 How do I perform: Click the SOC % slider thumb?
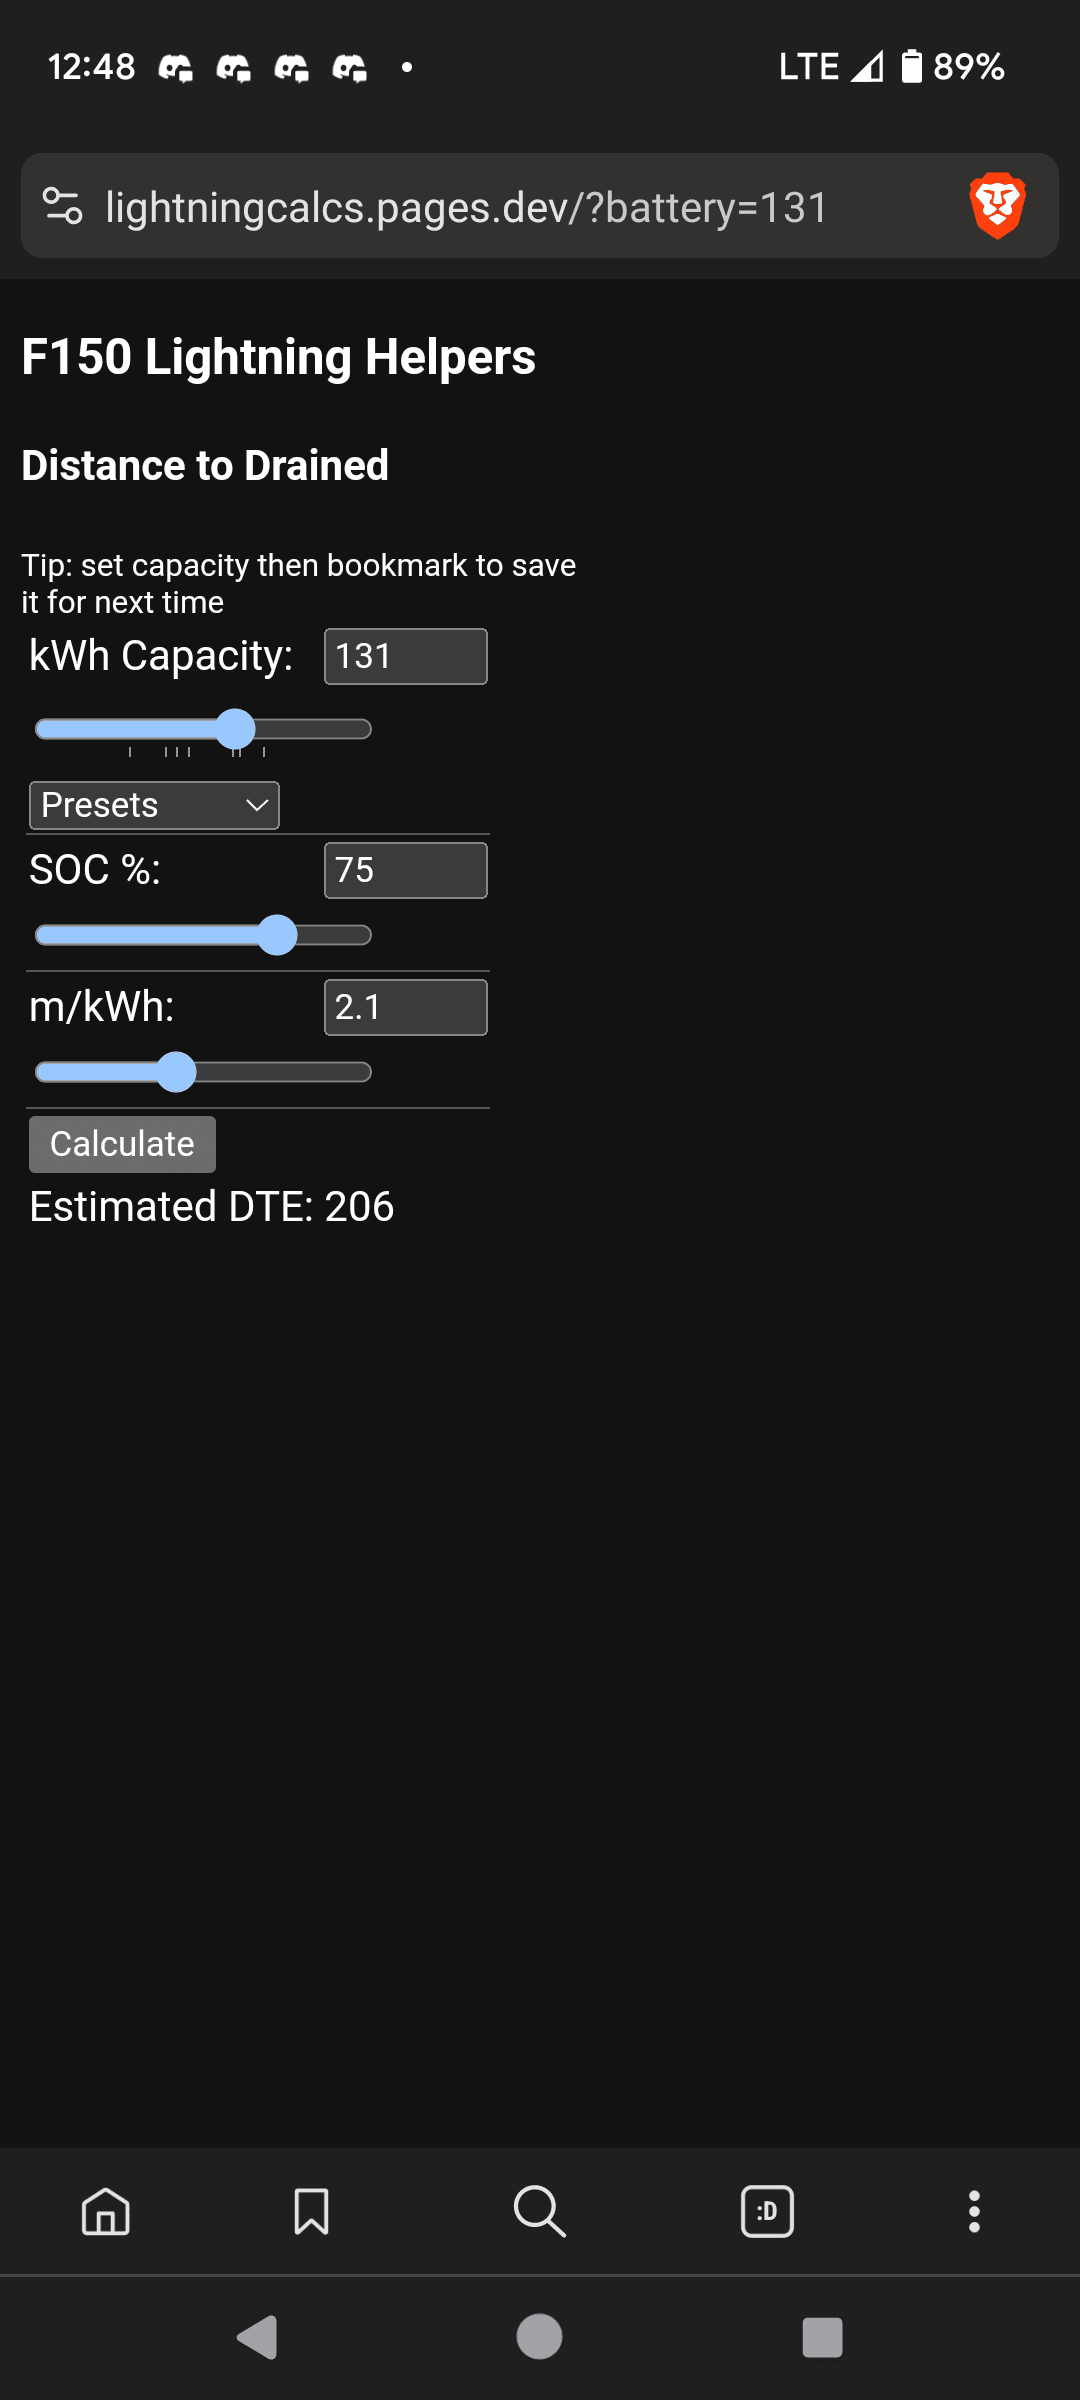pos(277,935)
